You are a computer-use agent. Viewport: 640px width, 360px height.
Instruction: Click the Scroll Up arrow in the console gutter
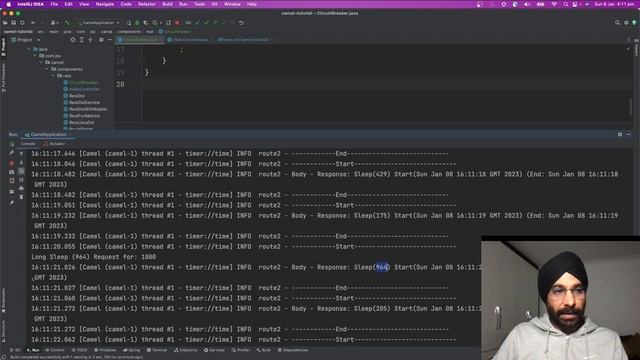tap(22, 154)
